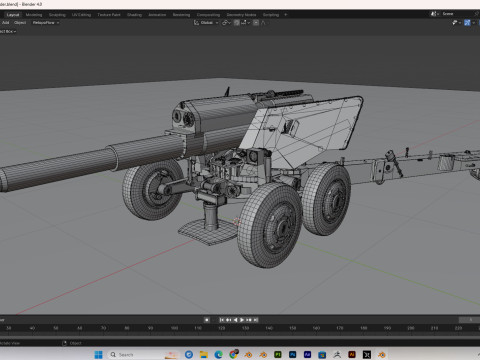Expand the RetopoFlow dropdown
Viewport: 480px width, 360px height.
46,23
